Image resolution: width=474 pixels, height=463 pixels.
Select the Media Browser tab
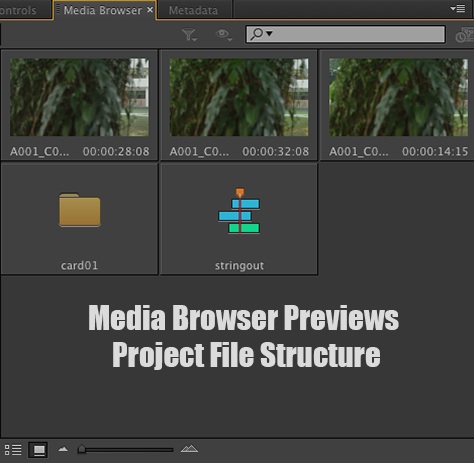103,10
